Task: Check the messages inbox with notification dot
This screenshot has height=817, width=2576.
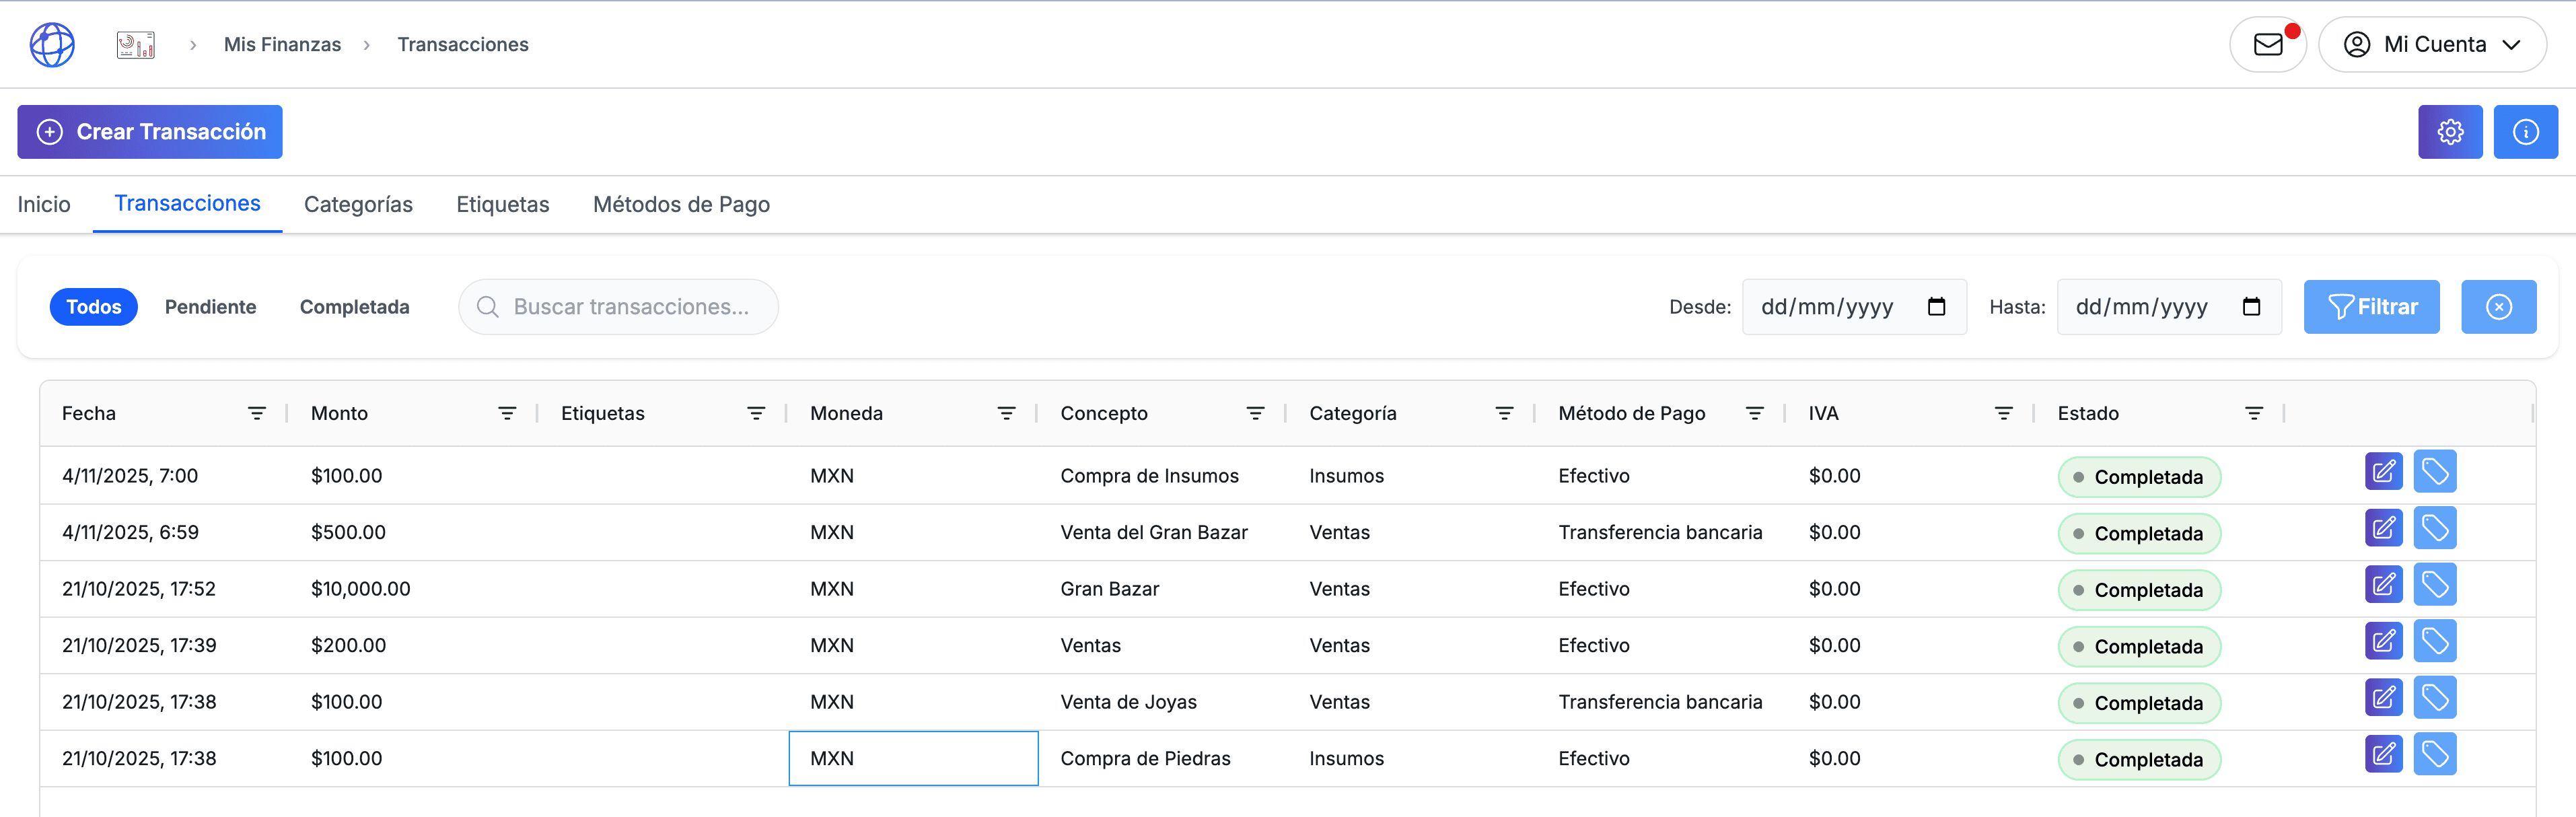Action: pos(2268,44)
